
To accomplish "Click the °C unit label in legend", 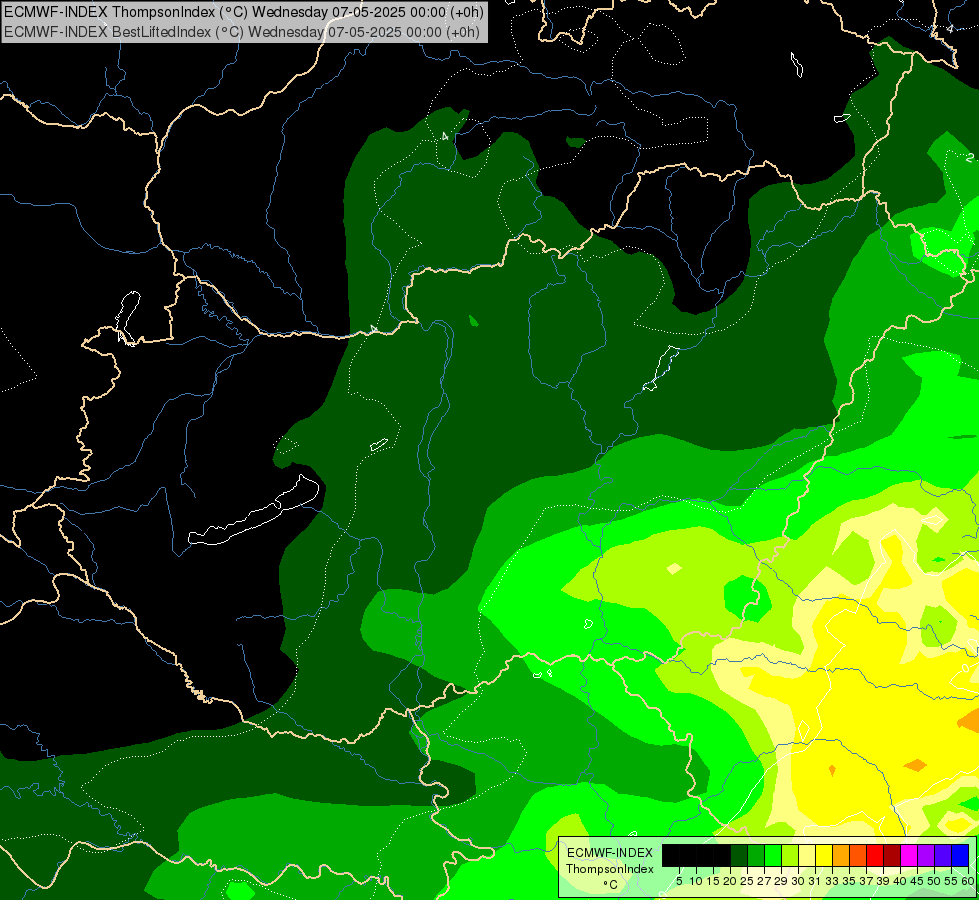I will [x=610, y=885].
